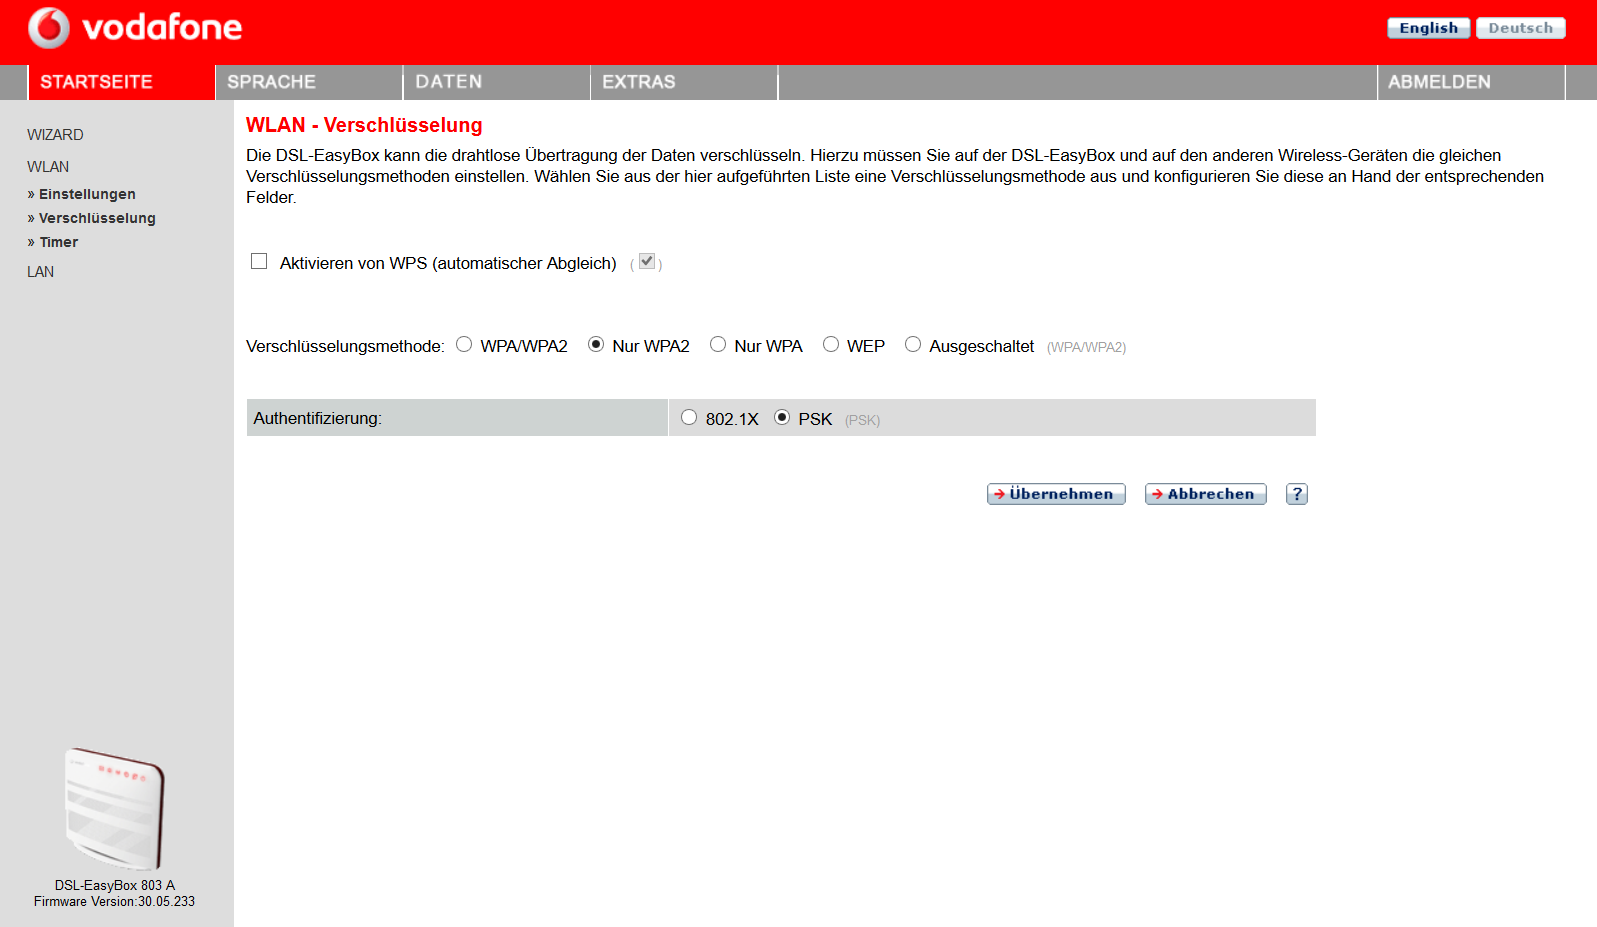Switch to the DATEN tab
1597x927 pixels.
coord(497,82)
